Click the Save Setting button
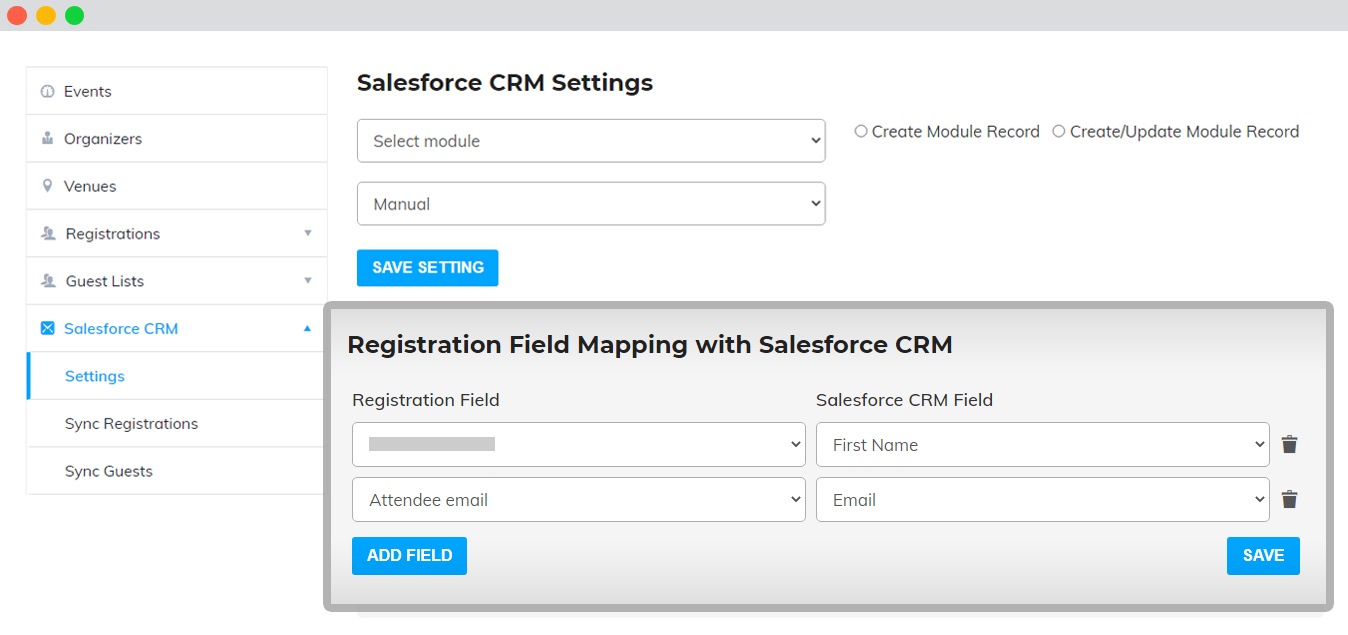Image resolution: width=1348 pixels, height=635 pixels. (428, 268)
